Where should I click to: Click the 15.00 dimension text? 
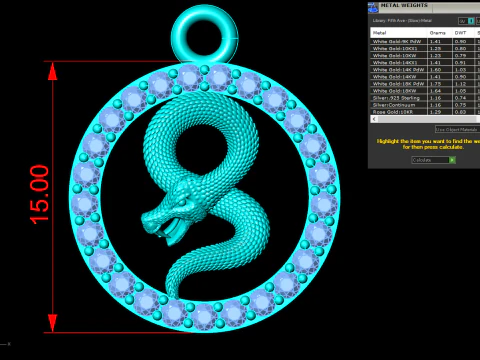coord(39,194)
